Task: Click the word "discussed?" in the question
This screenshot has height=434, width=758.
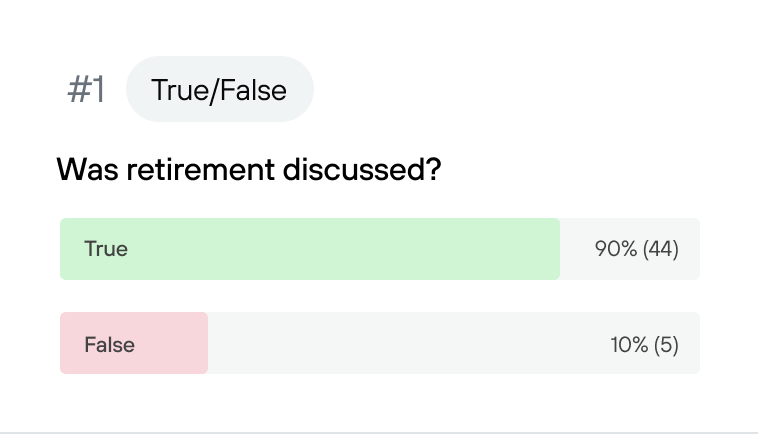Action: pos(362,170)
